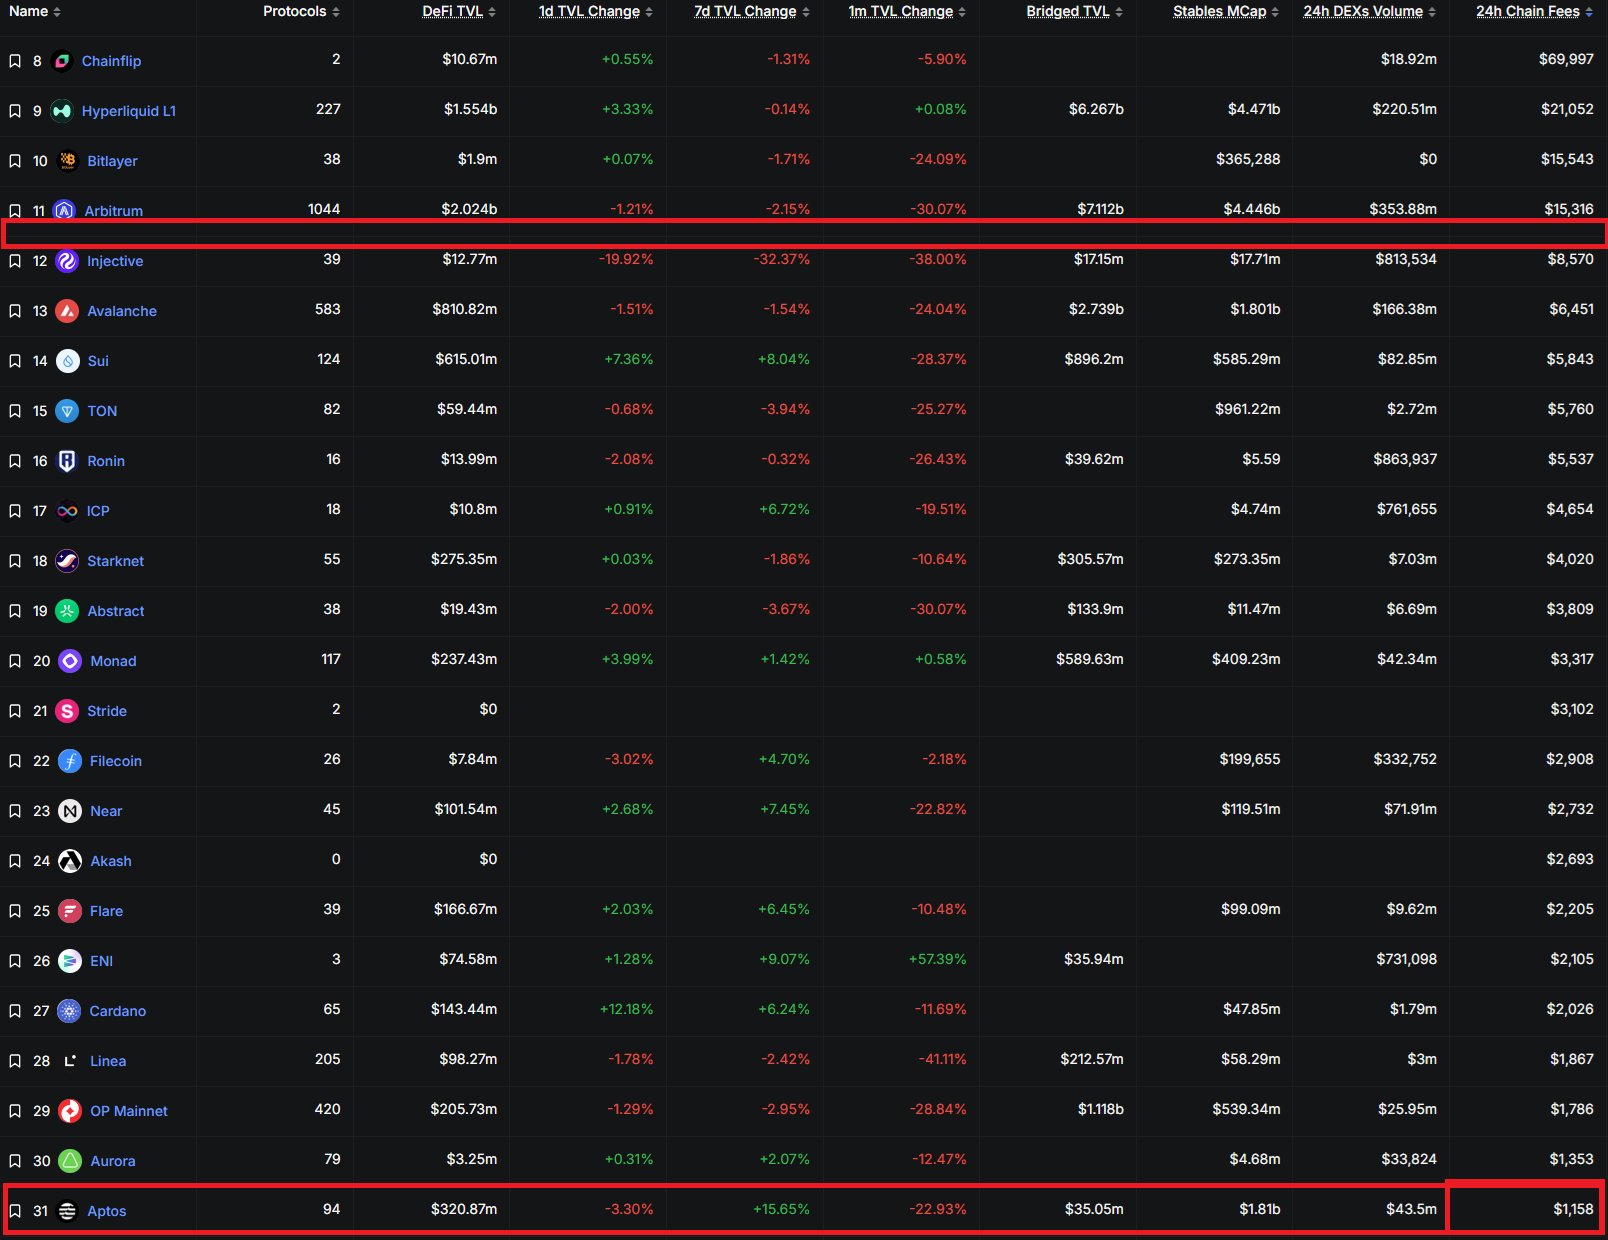Click the Arbitrum chain logo
Viewport: 1608px width, 1240px height.
click(64, 211)
